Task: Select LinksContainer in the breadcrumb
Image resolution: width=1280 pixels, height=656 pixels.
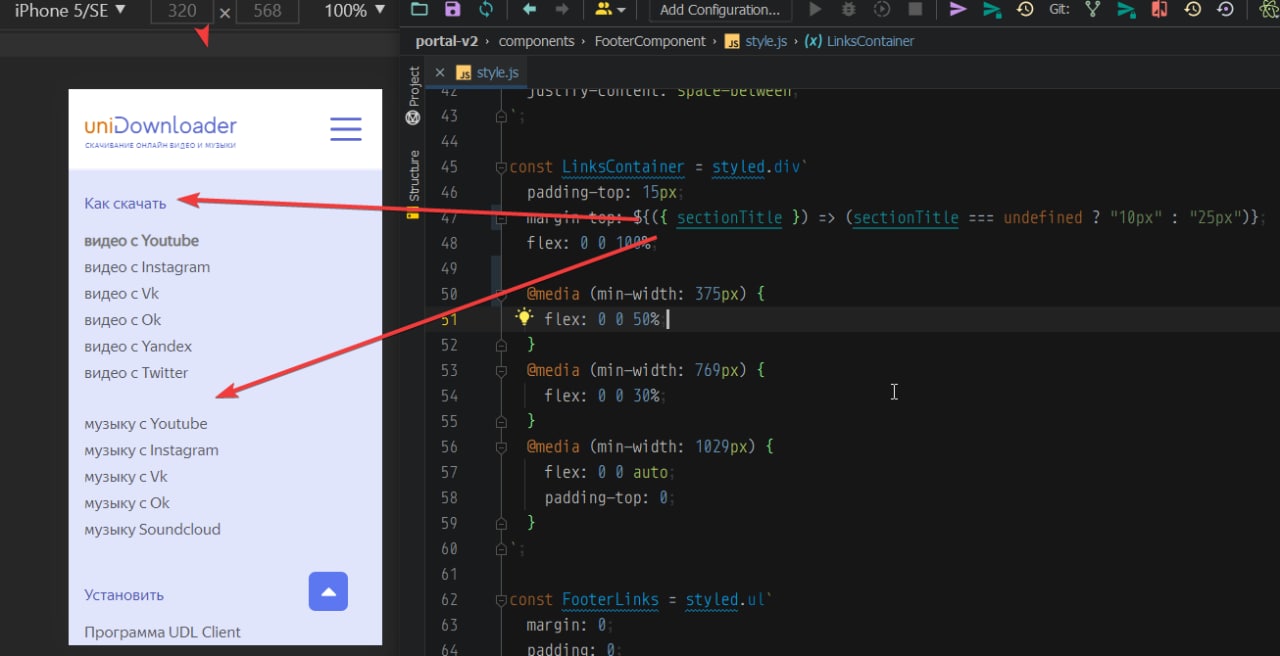Action: point(860,41)
